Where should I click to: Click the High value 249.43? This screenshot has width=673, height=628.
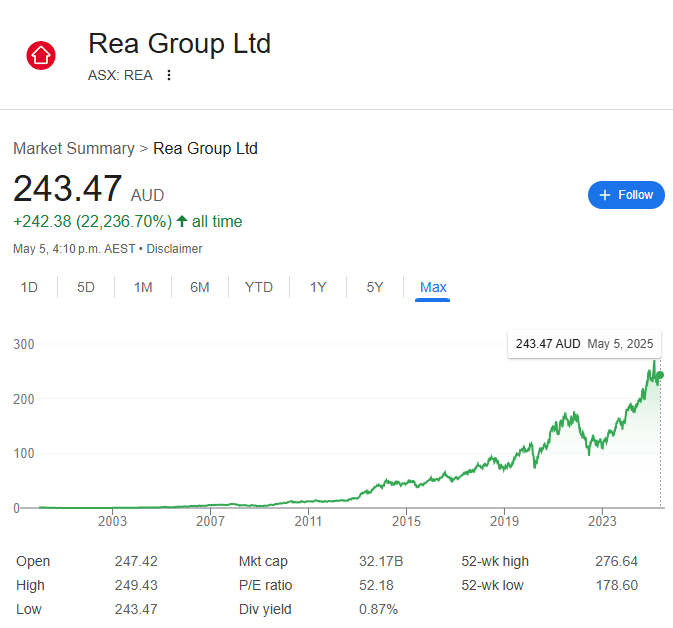pyautogui.click(x=136, y=586)
